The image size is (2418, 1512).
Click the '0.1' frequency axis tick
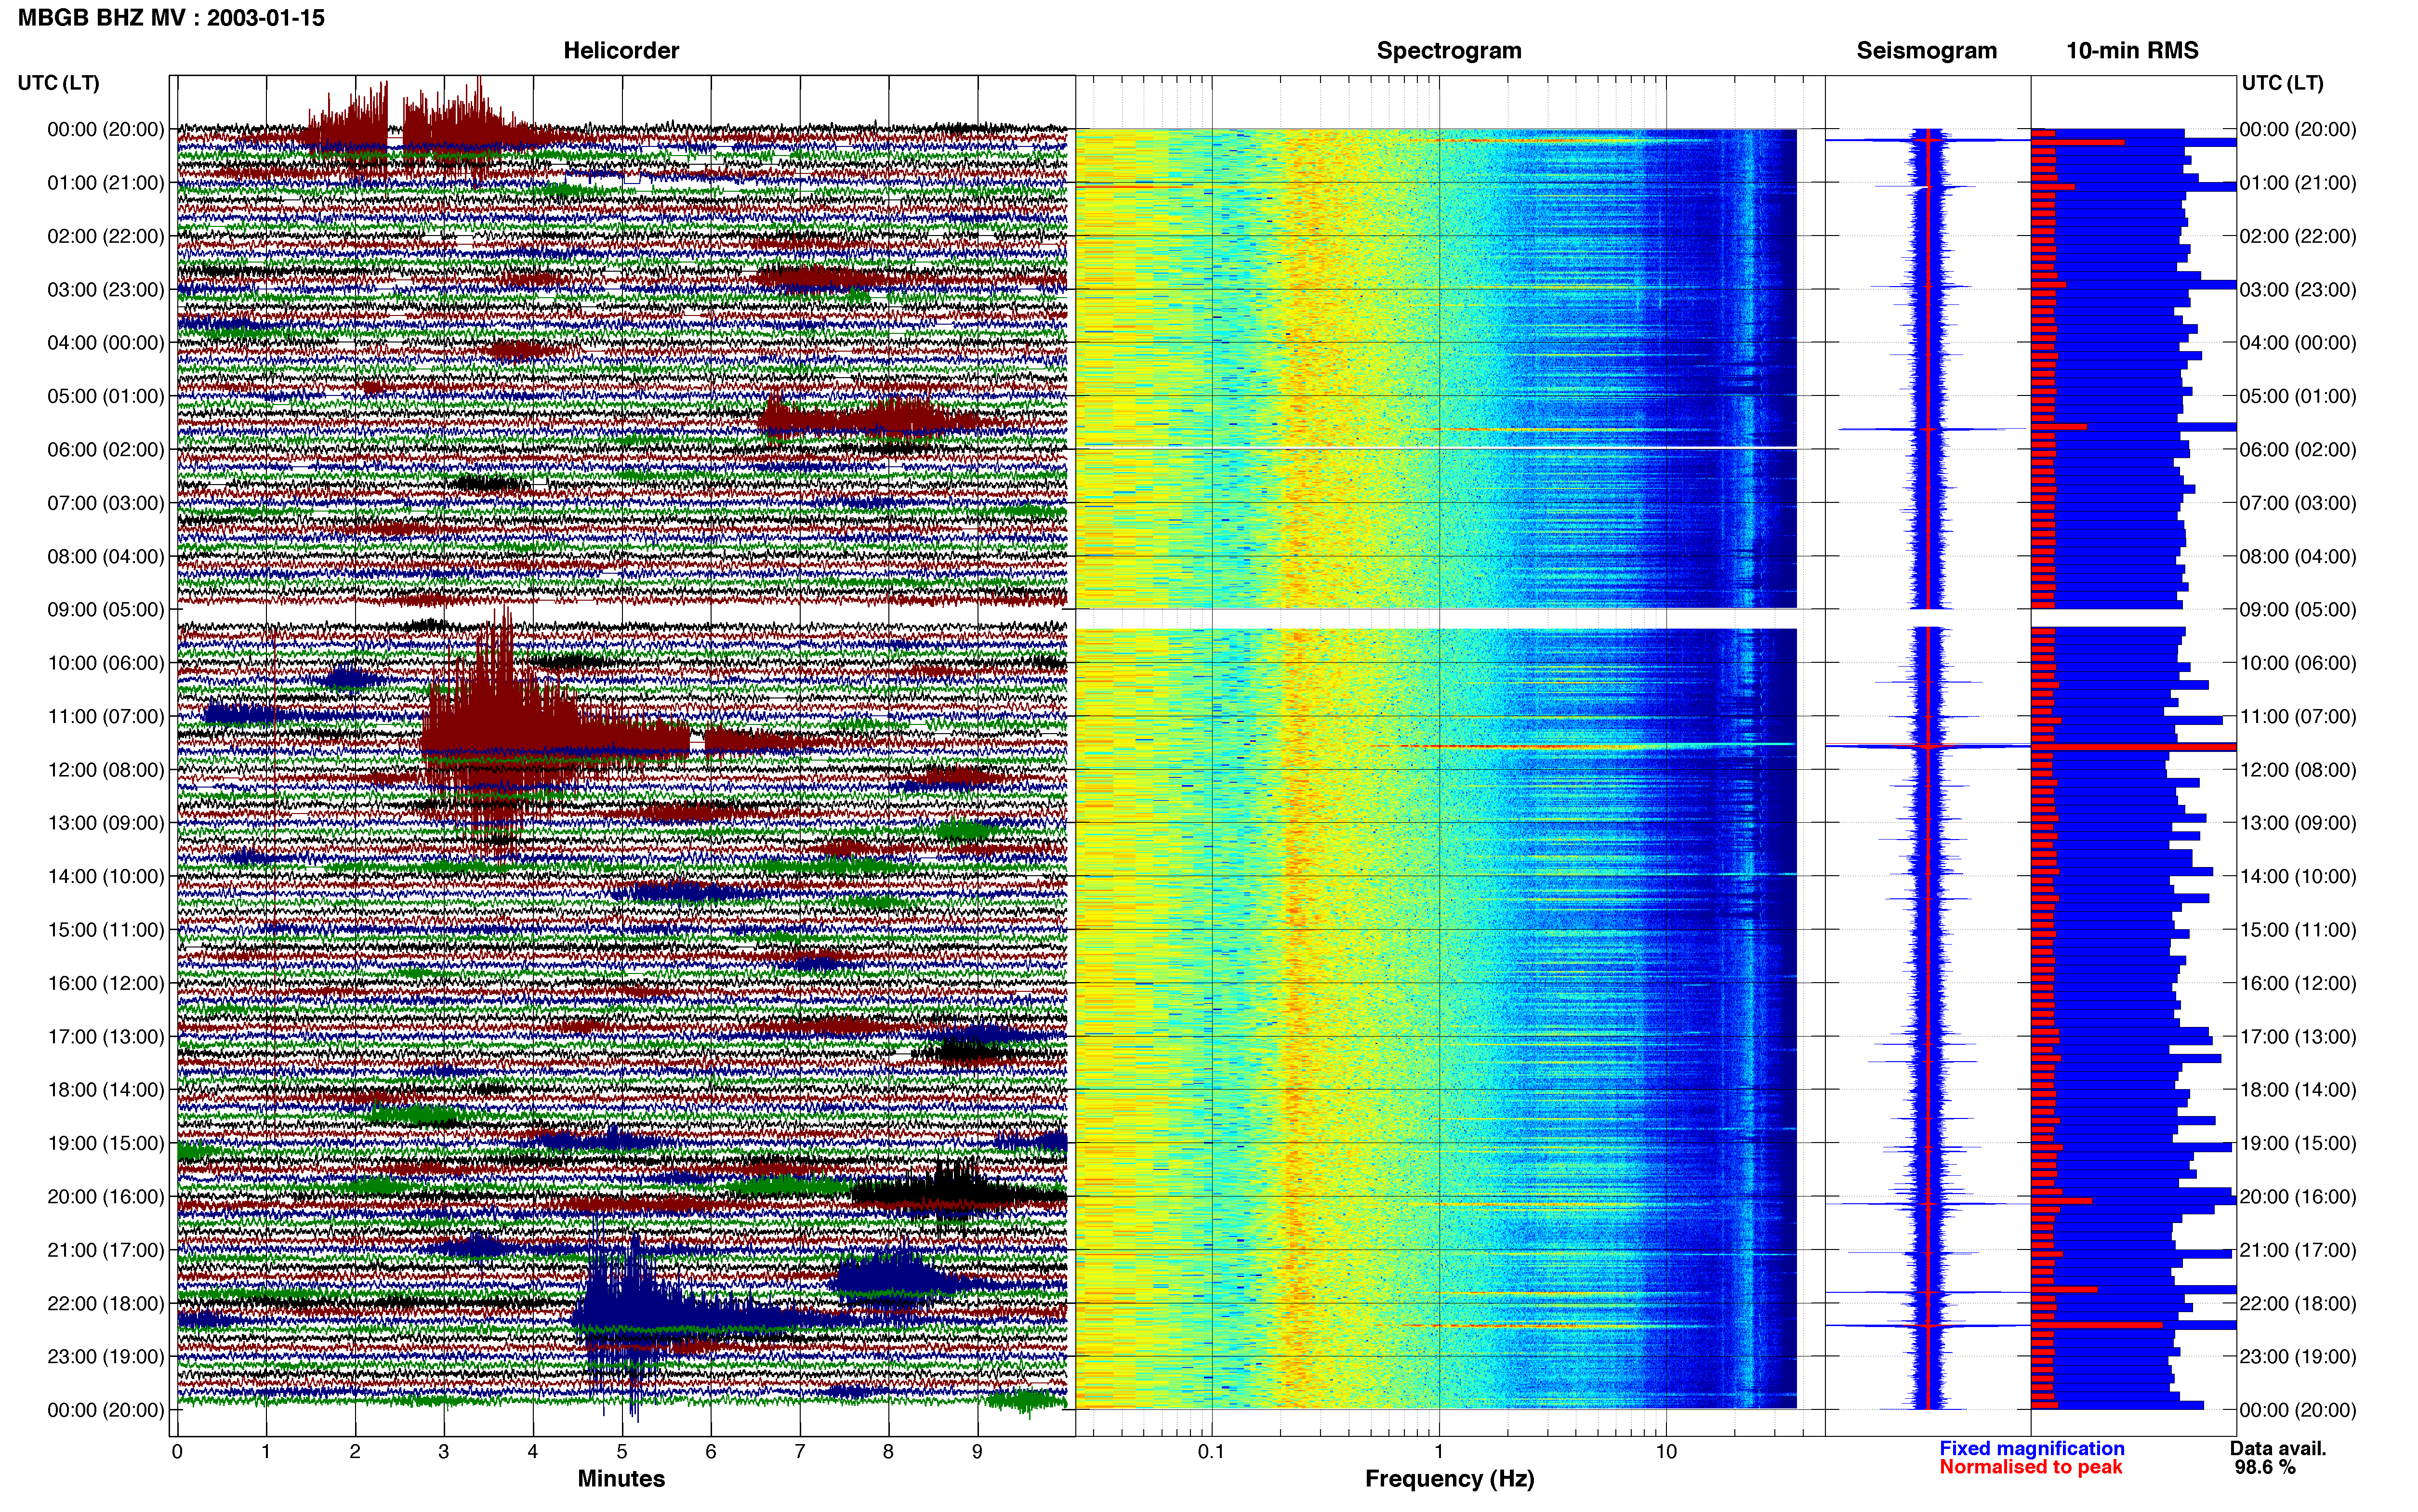tap(1211, 1451)
